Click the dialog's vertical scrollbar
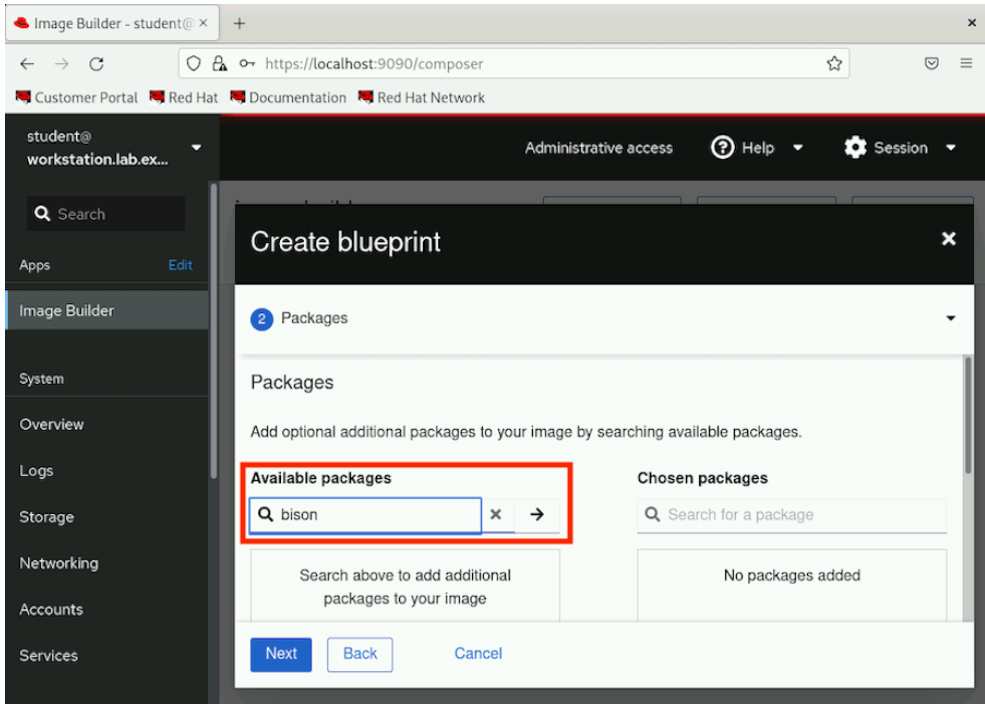This screenshot has height=708, width=985. point(968,415)
